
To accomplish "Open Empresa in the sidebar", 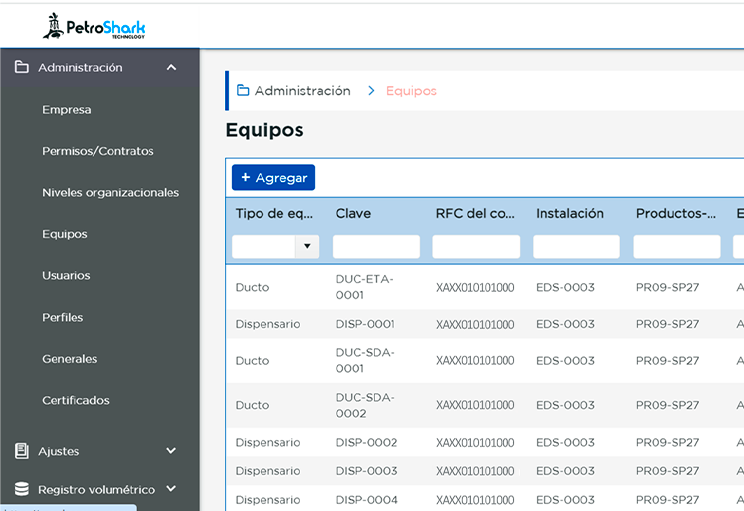I will tap(67, 110).
